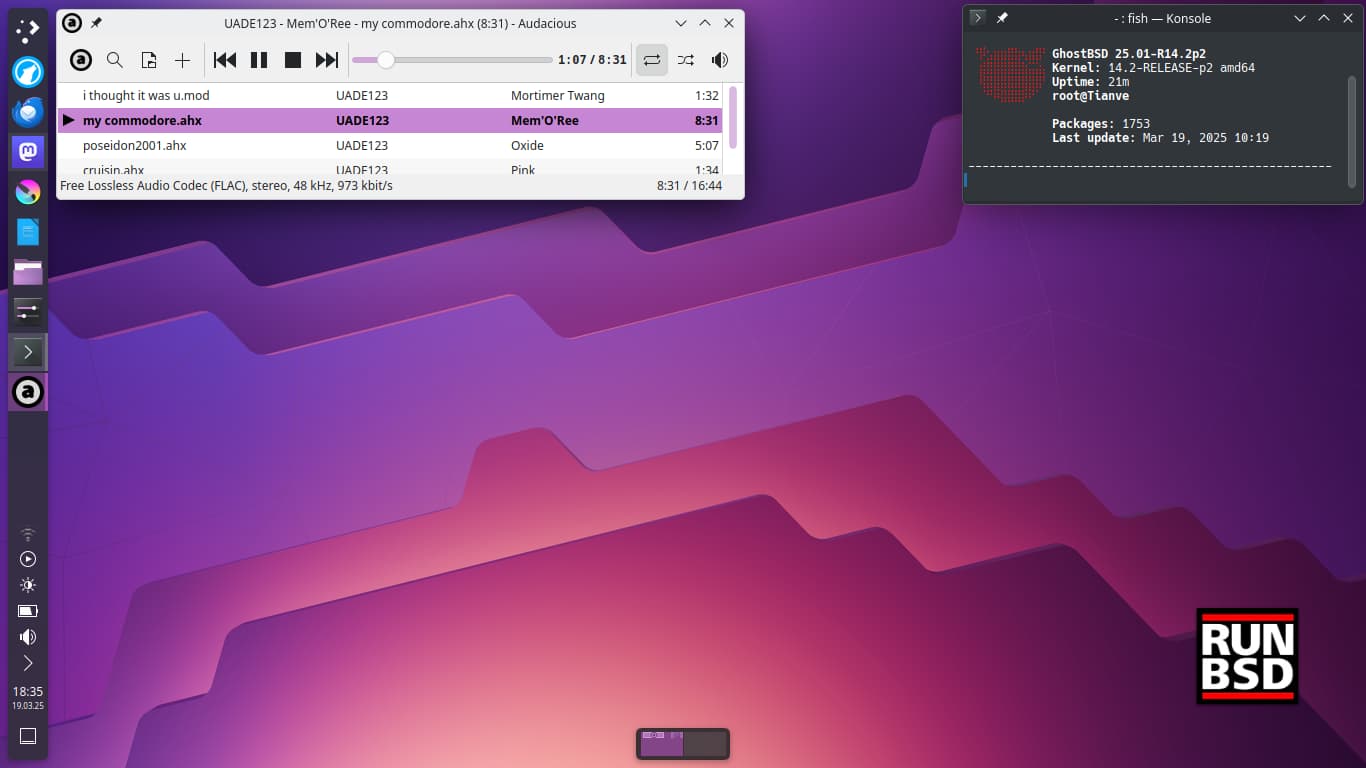Viewport: 1366px width, 768px height.
Task: Launch the colorful Krita-style paint app icon
Action: [x=28, y=192]
